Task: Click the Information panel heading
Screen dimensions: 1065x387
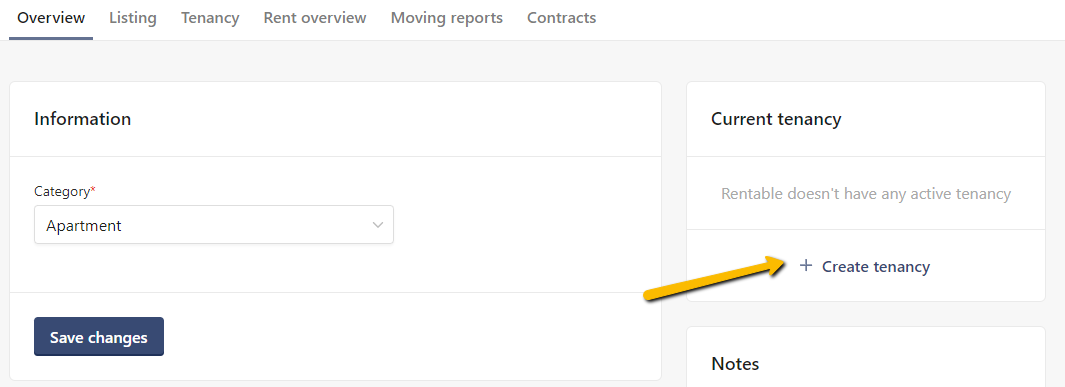Action: 82,119
